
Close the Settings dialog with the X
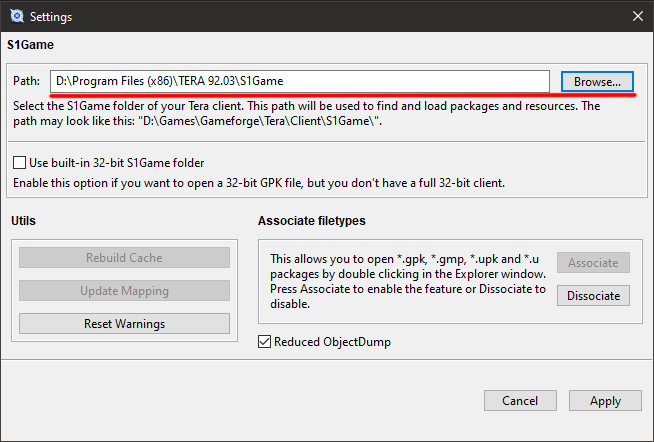click(637, 16)
